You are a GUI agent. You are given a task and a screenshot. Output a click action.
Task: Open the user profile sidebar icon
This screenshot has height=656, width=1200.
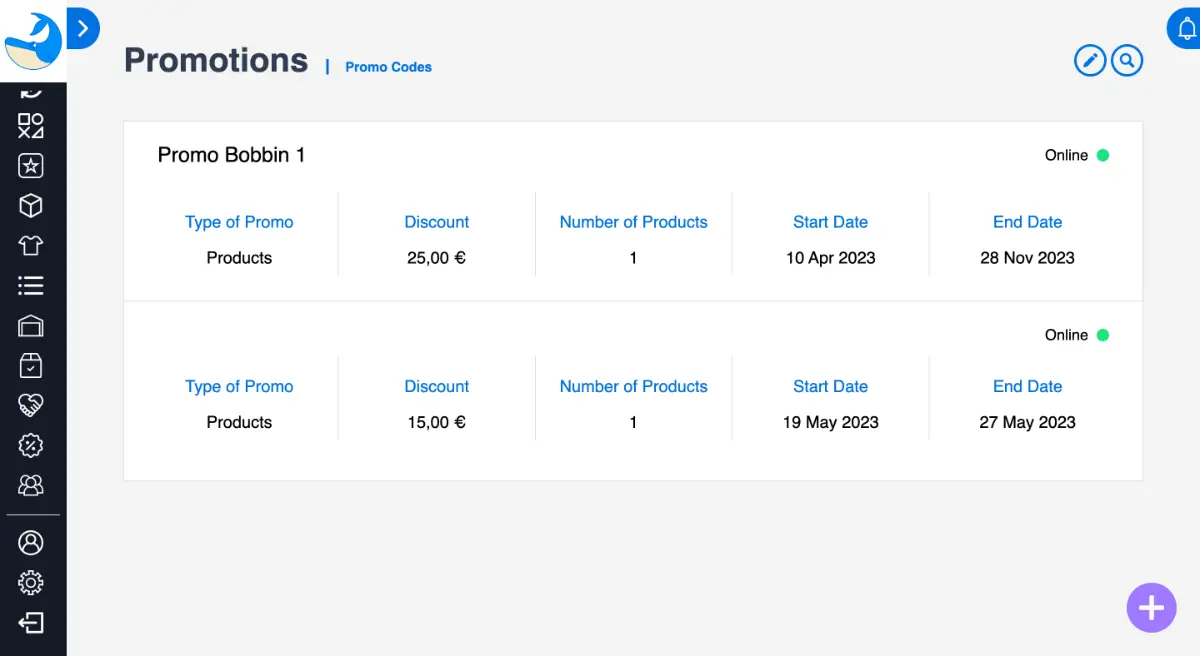(x=31, y=543)
